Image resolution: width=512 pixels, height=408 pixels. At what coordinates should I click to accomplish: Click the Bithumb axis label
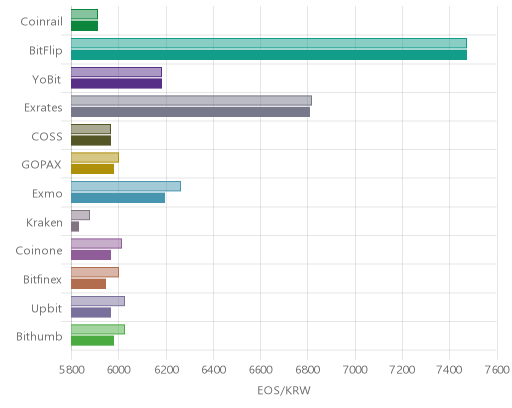(x=39, y=337)
